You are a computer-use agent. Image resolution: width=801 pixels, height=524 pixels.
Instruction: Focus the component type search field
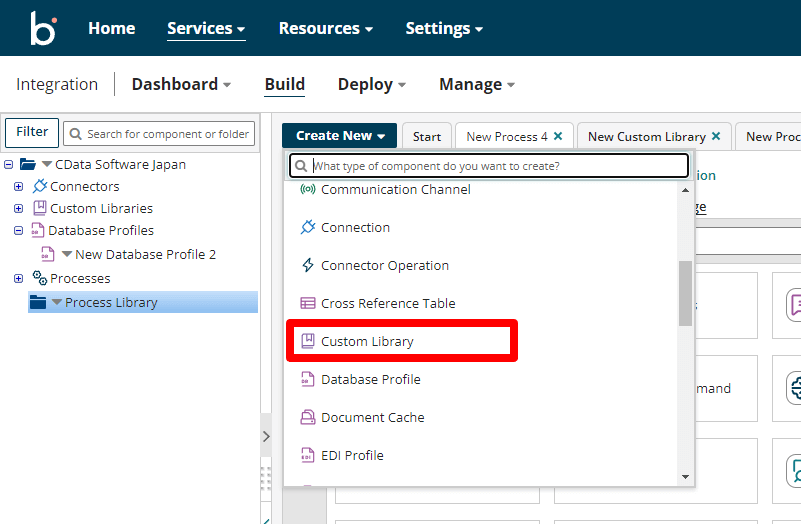click(498, 166)
